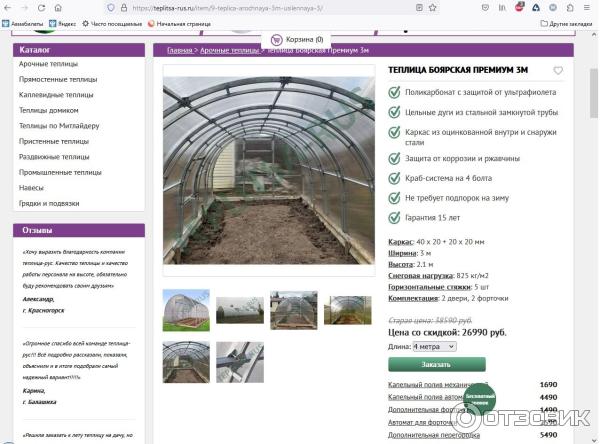
Task: Click the main greenhouse interior photo
Action: (x=269, y=170)
